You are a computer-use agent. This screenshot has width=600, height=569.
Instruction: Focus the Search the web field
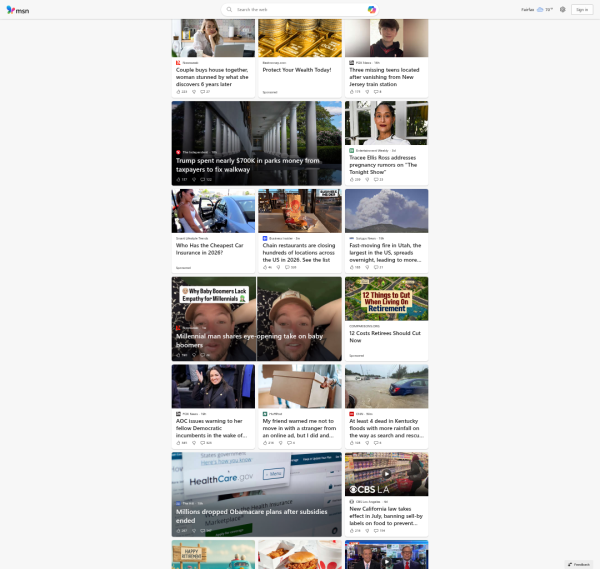click(x=300, y=10)
